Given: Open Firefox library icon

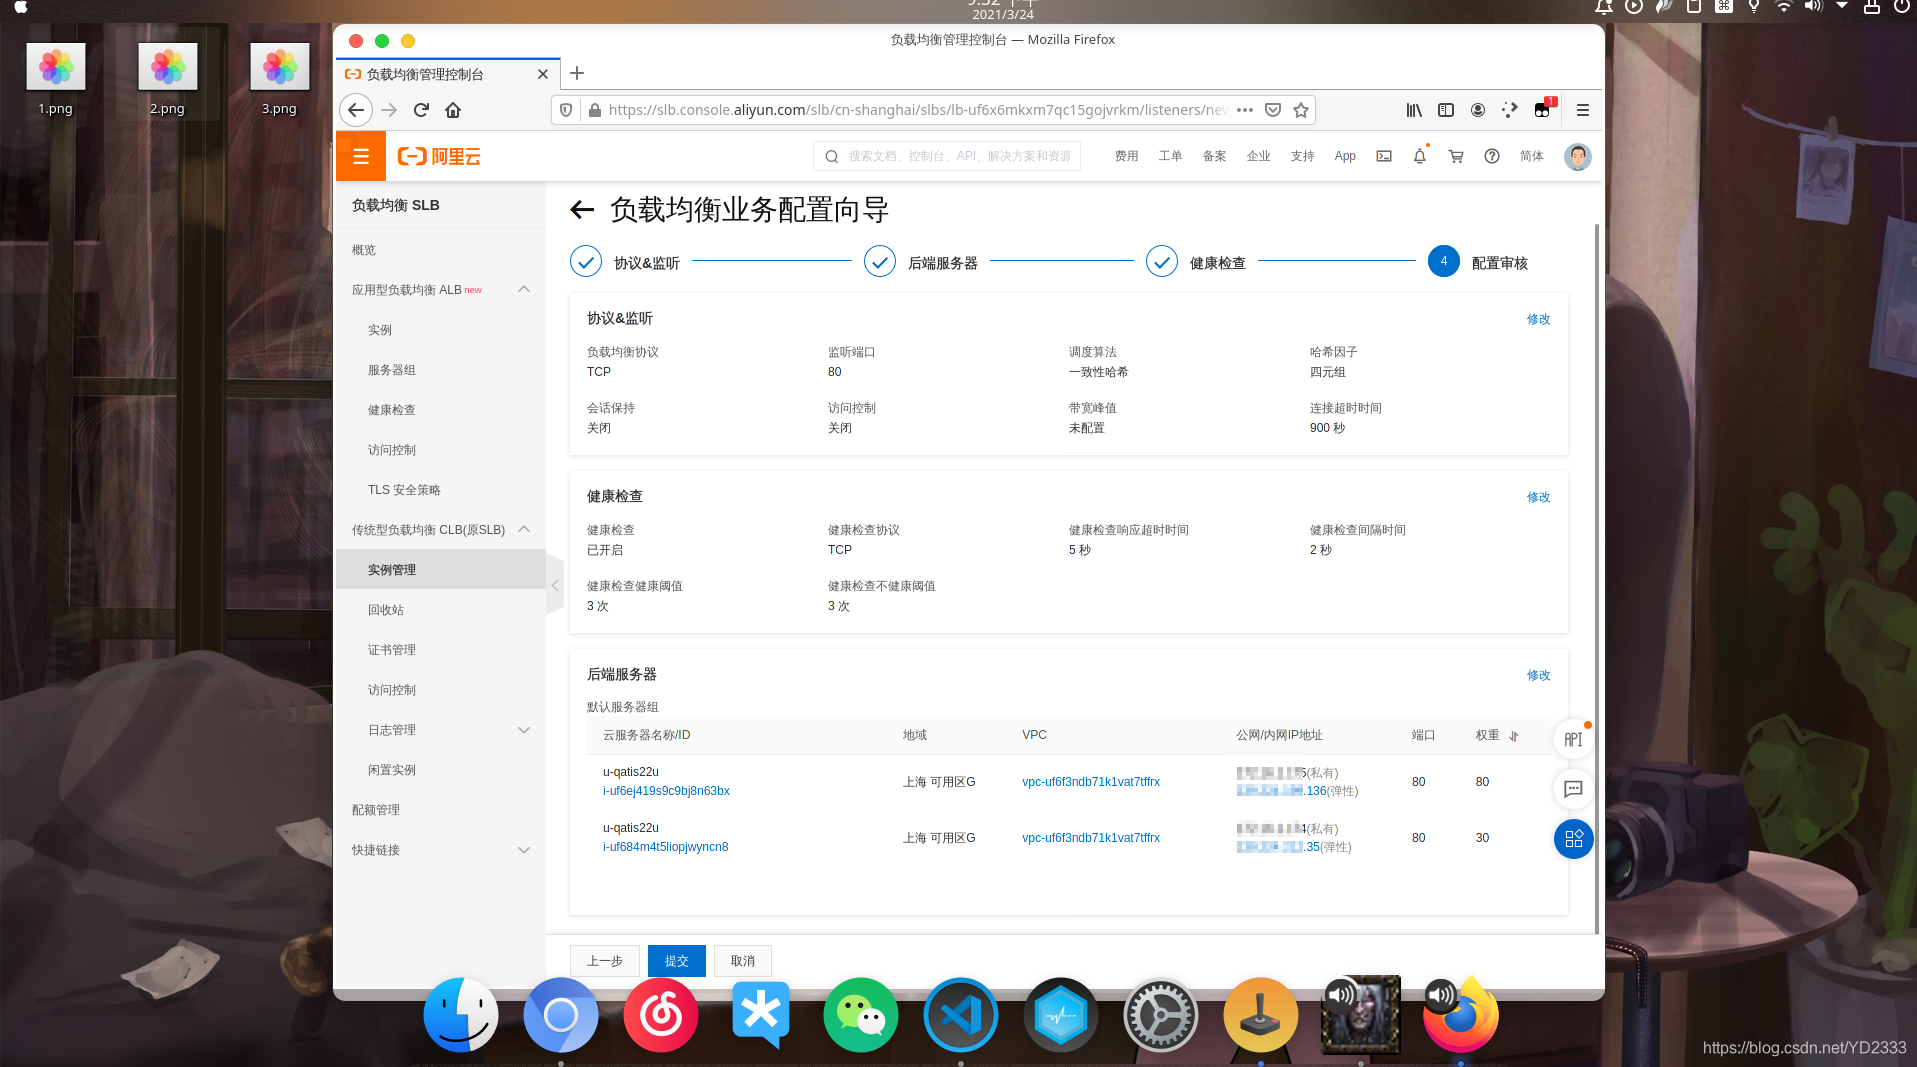Looking at the screenshot, I should [x=1414, y=110].
